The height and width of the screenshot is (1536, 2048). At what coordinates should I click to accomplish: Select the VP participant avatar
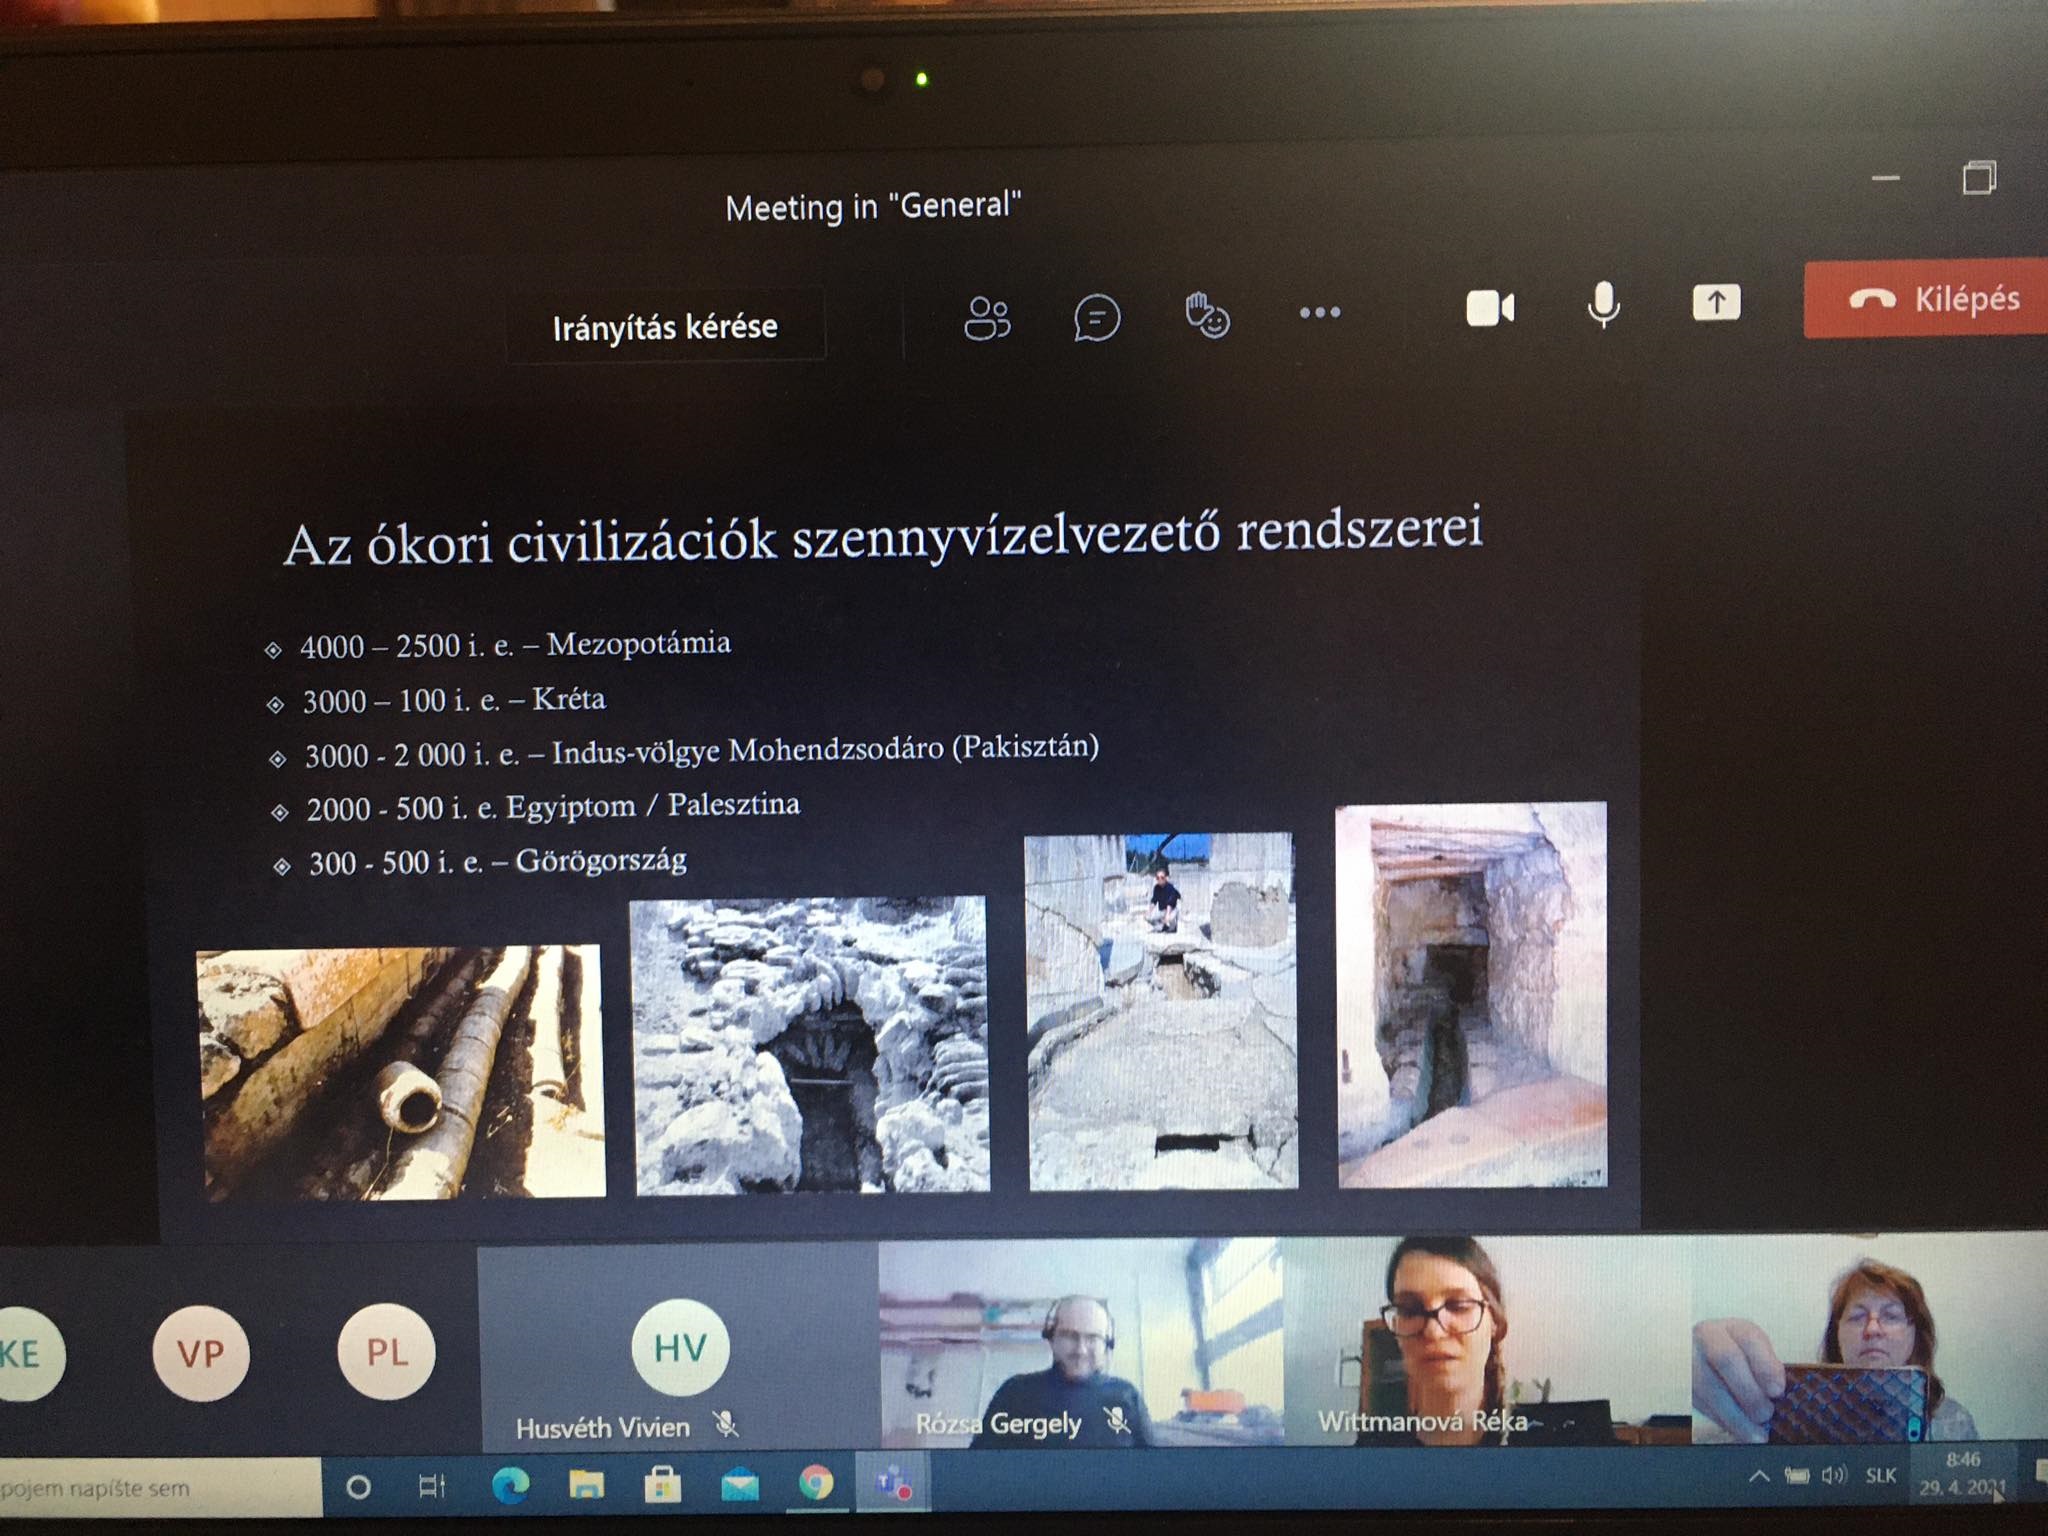(x=201, y=1353)
